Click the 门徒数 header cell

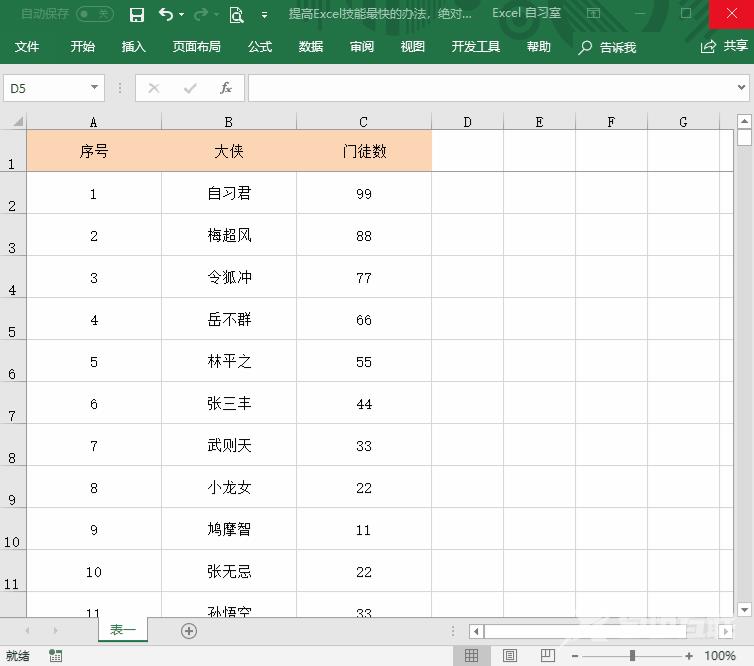tap(364, 151)
